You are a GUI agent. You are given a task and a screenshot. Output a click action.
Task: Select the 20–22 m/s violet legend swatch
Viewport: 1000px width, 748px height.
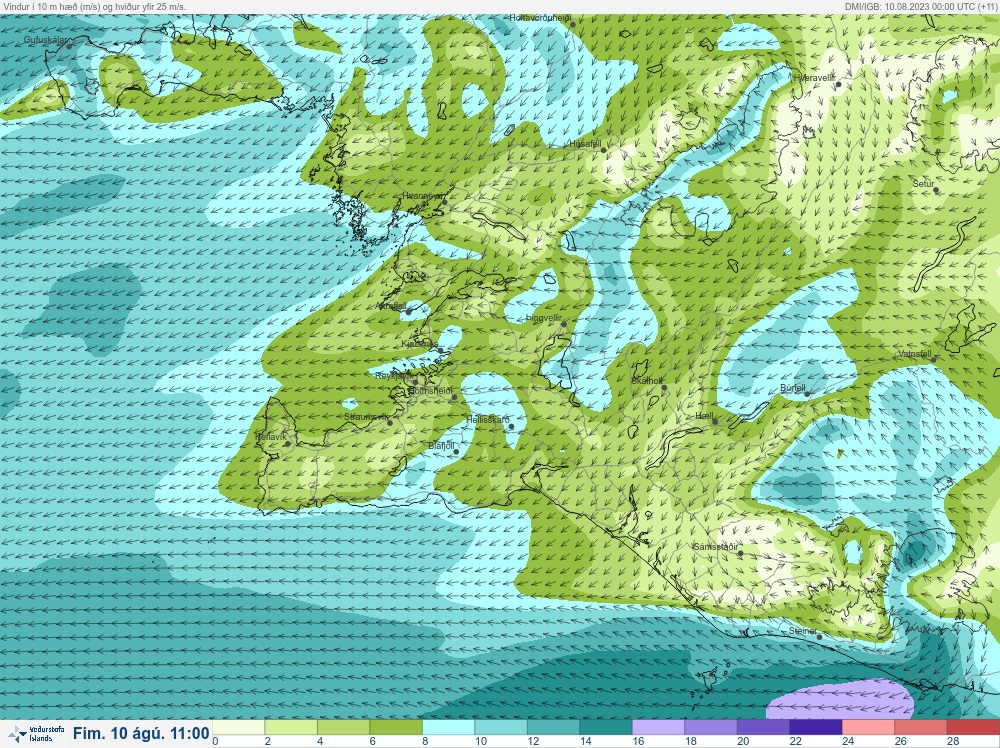pos(764,728)
